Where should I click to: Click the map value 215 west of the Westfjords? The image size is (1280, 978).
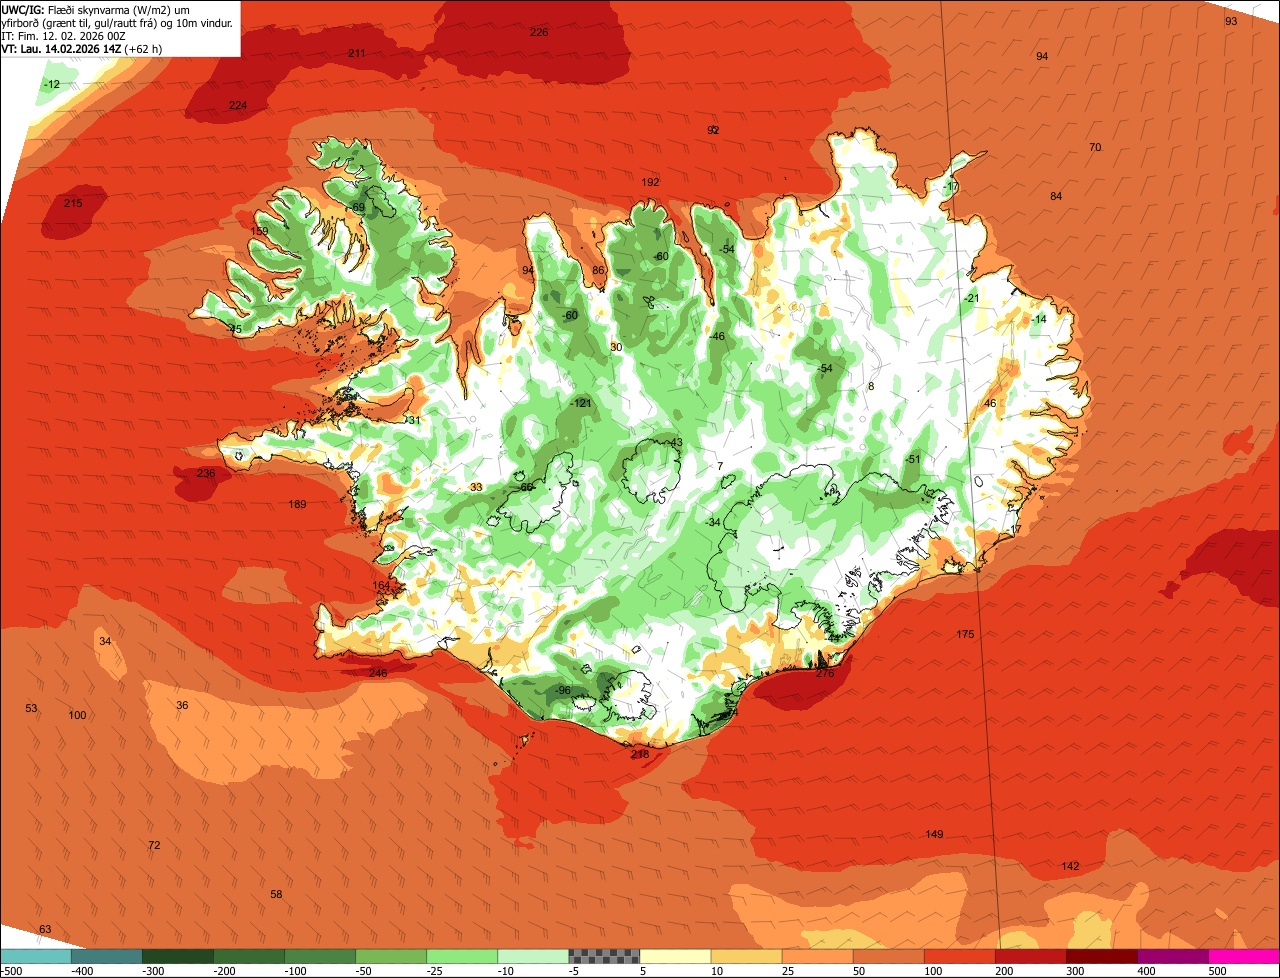[x=73, y=203]
